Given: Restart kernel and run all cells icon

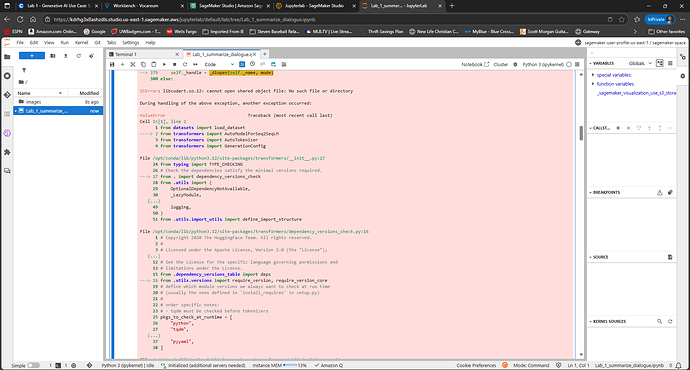Looking at the screenshot, I should coord(195,64).
